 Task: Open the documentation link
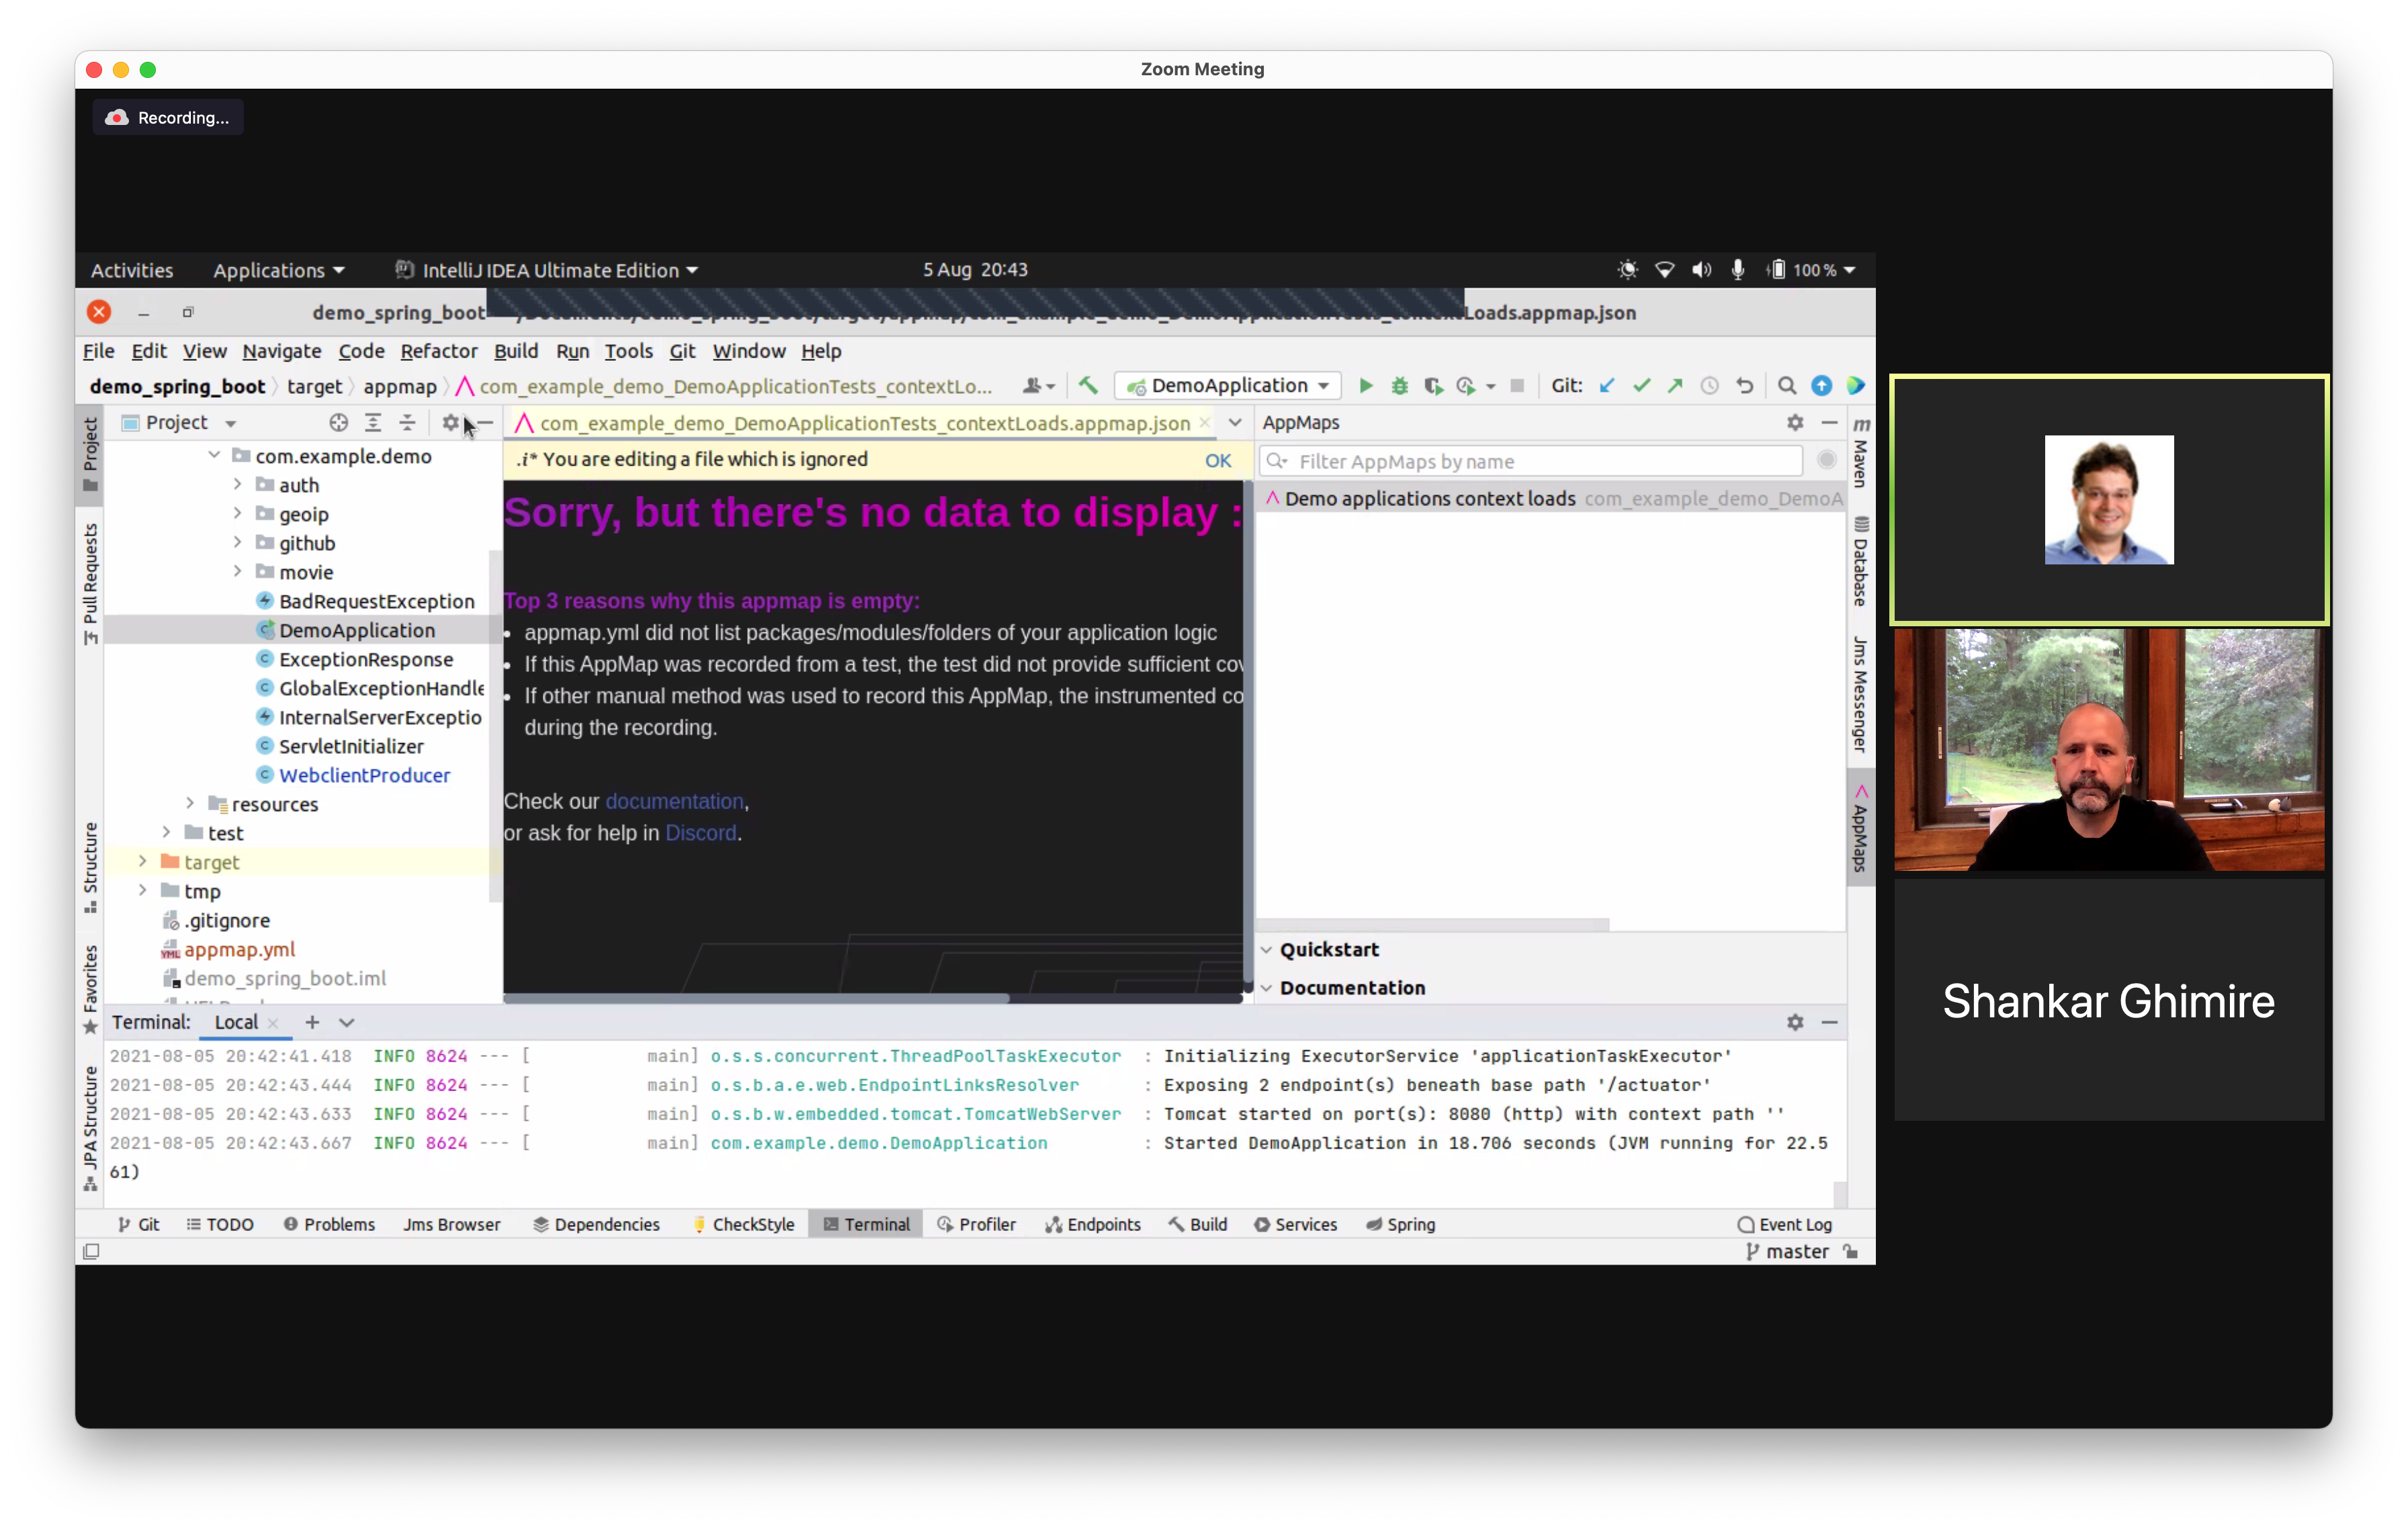tap(674, 802)
